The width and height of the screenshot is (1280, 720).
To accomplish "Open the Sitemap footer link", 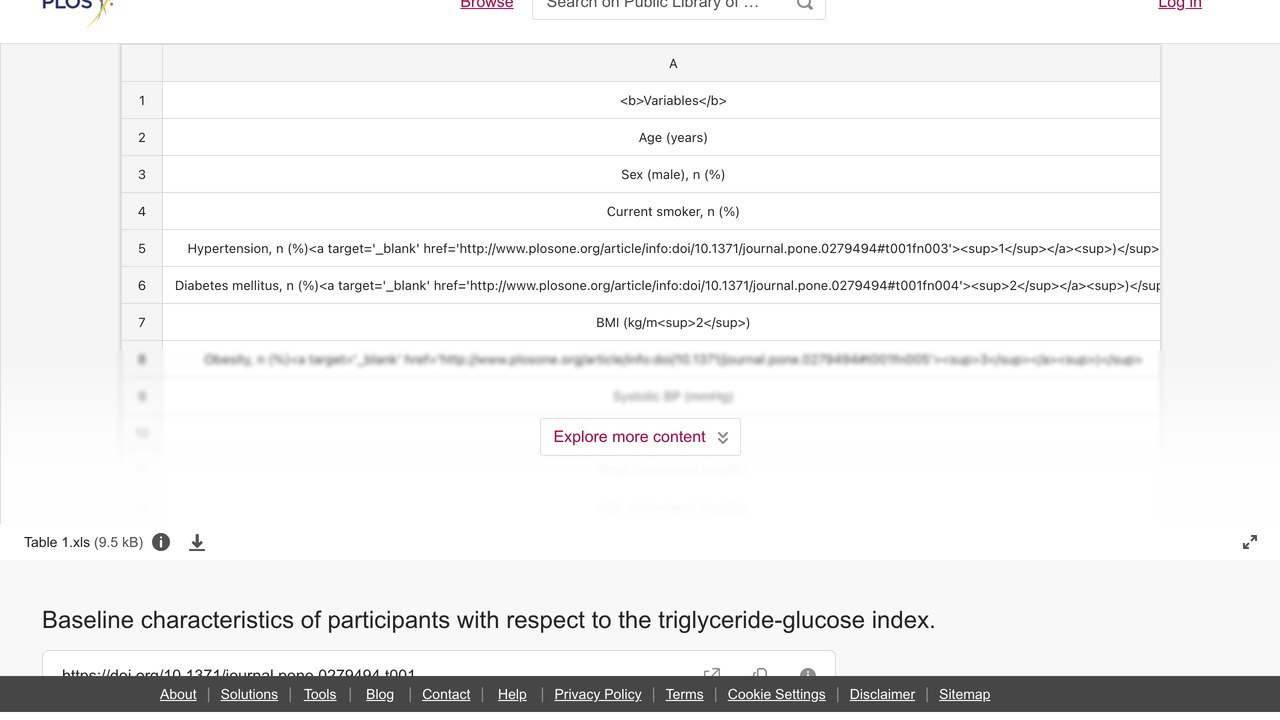I will click(x=964, y=694).
